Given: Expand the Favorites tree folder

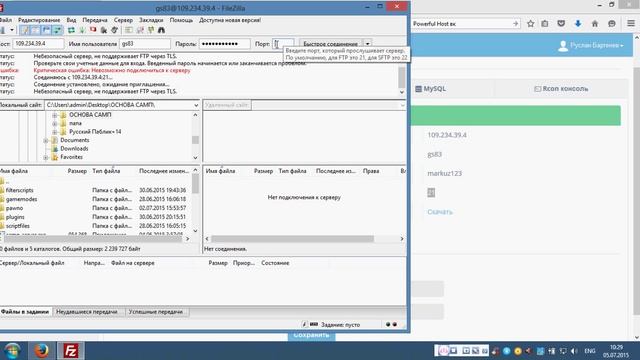Looking at the screenshot, I should (46, 157).
